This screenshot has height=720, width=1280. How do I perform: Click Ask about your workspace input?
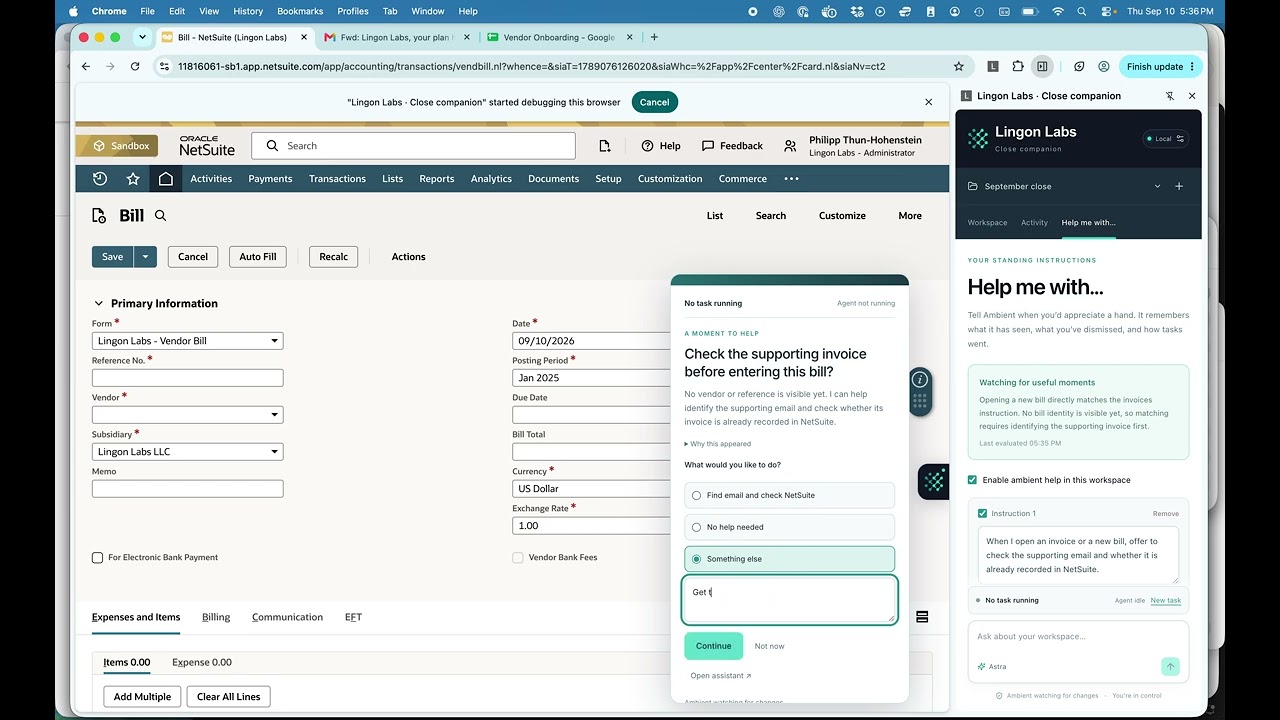click(1078, 636)
